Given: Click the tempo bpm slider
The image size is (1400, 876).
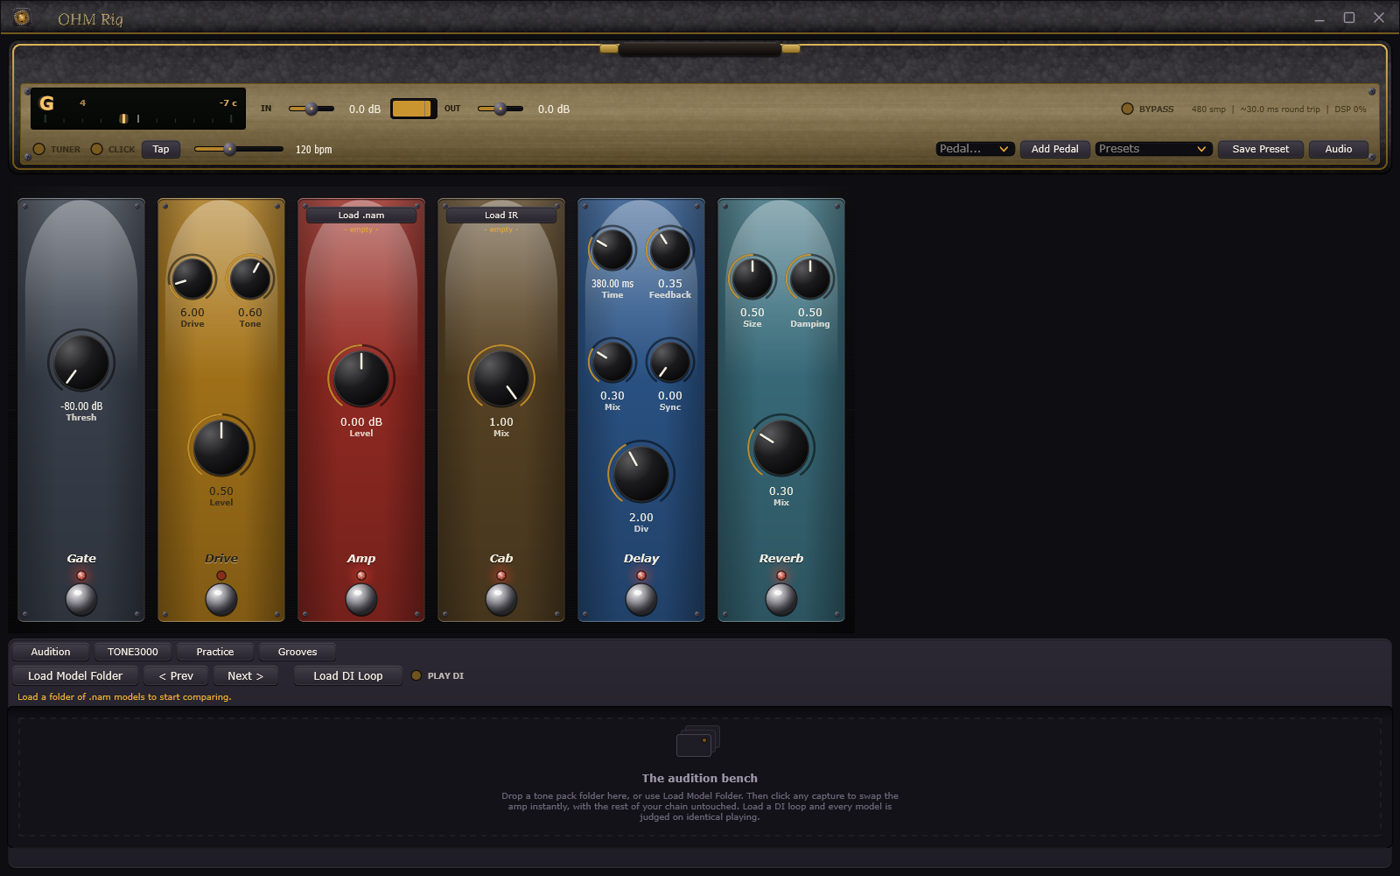Looking at the screenshot, I should [x=238, y=149].
